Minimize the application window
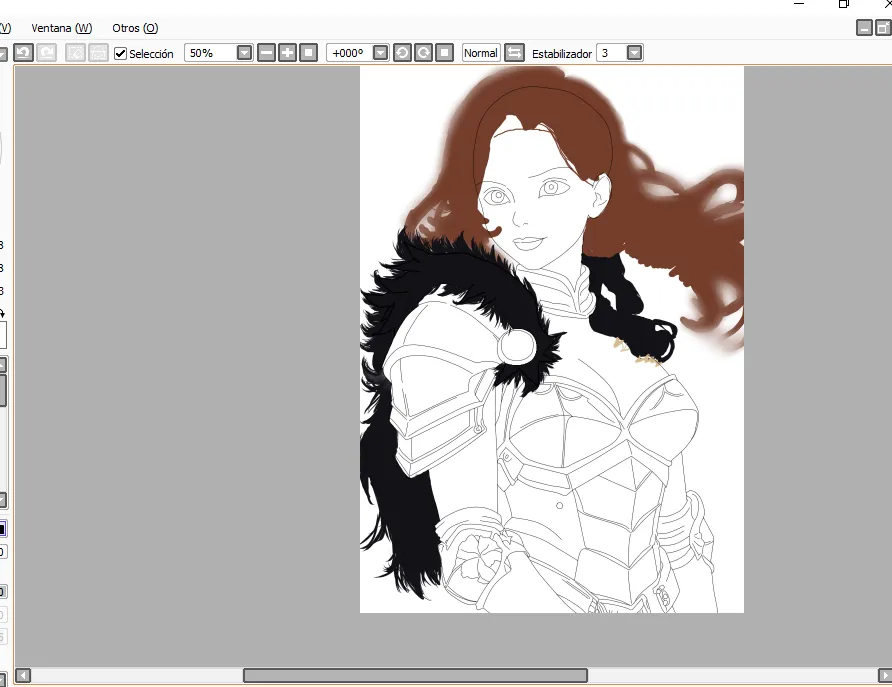Screen dimensions: 892x687 click(799, 3)
